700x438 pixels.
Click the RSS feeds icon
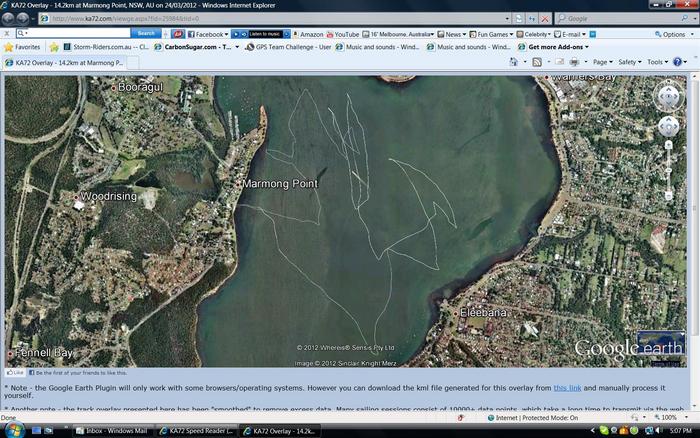click(x=538, y=62)
